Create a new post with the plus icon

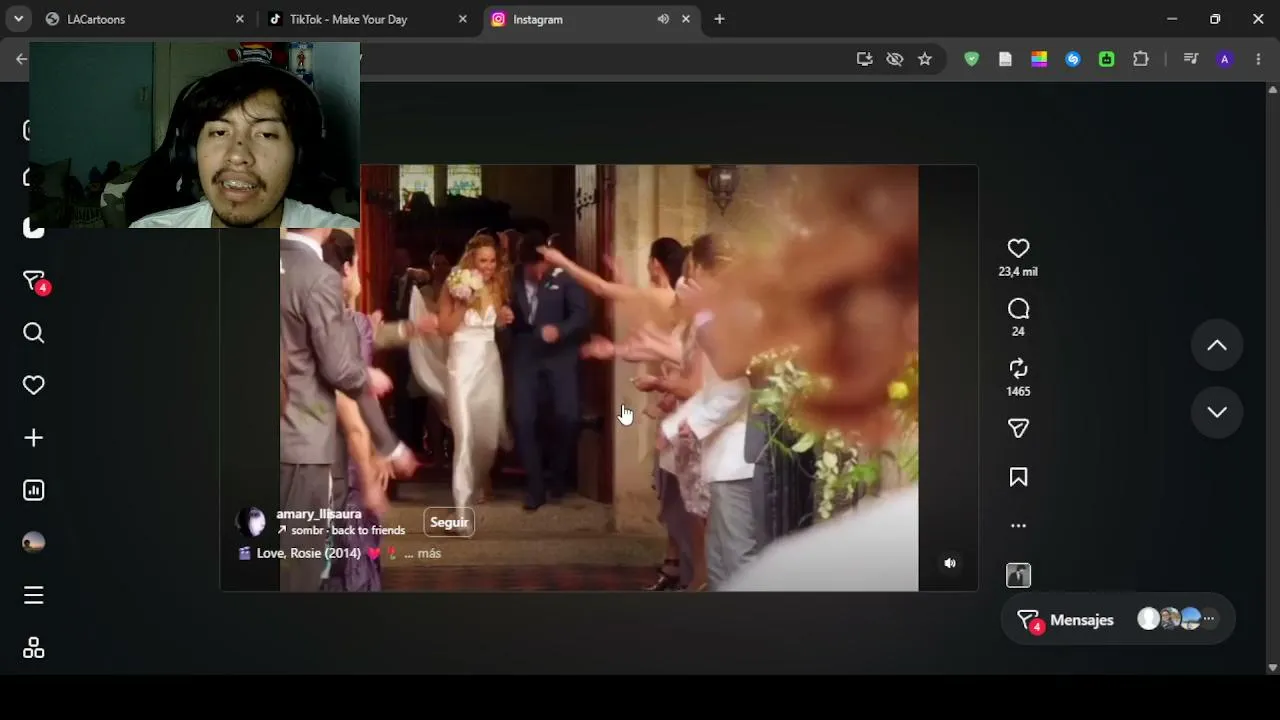coord(33,438)
